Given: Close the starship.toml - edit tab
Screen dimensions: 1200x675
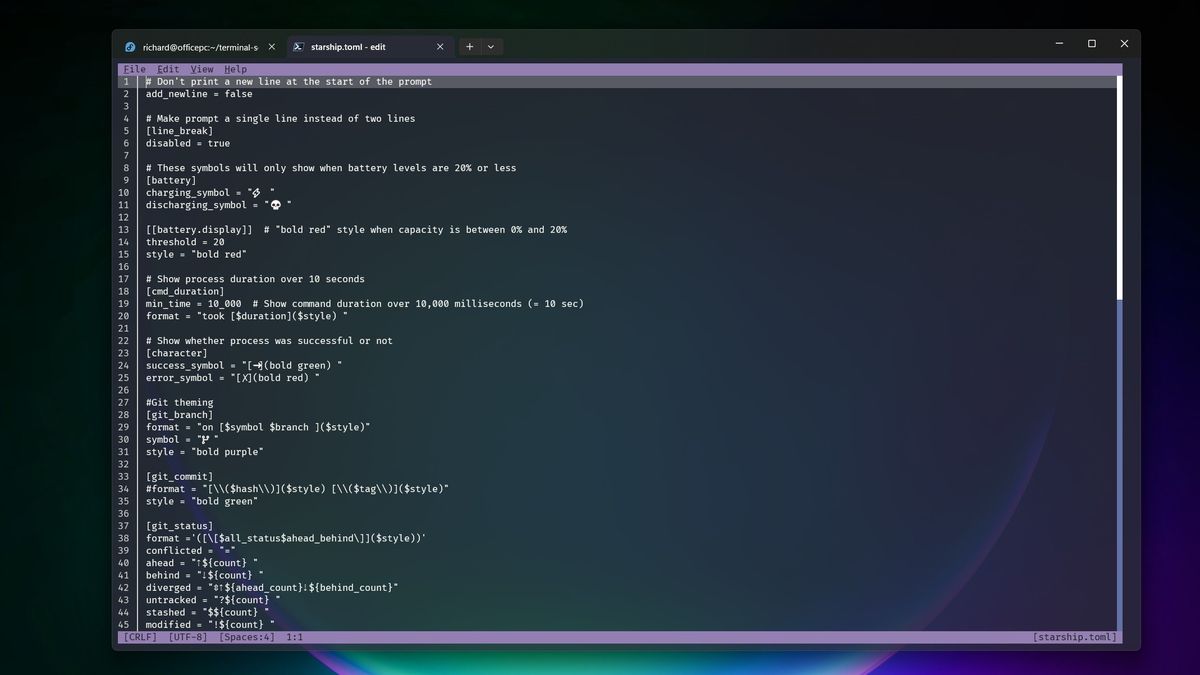Looking at the screenshot, I should (x=440, y=46).
